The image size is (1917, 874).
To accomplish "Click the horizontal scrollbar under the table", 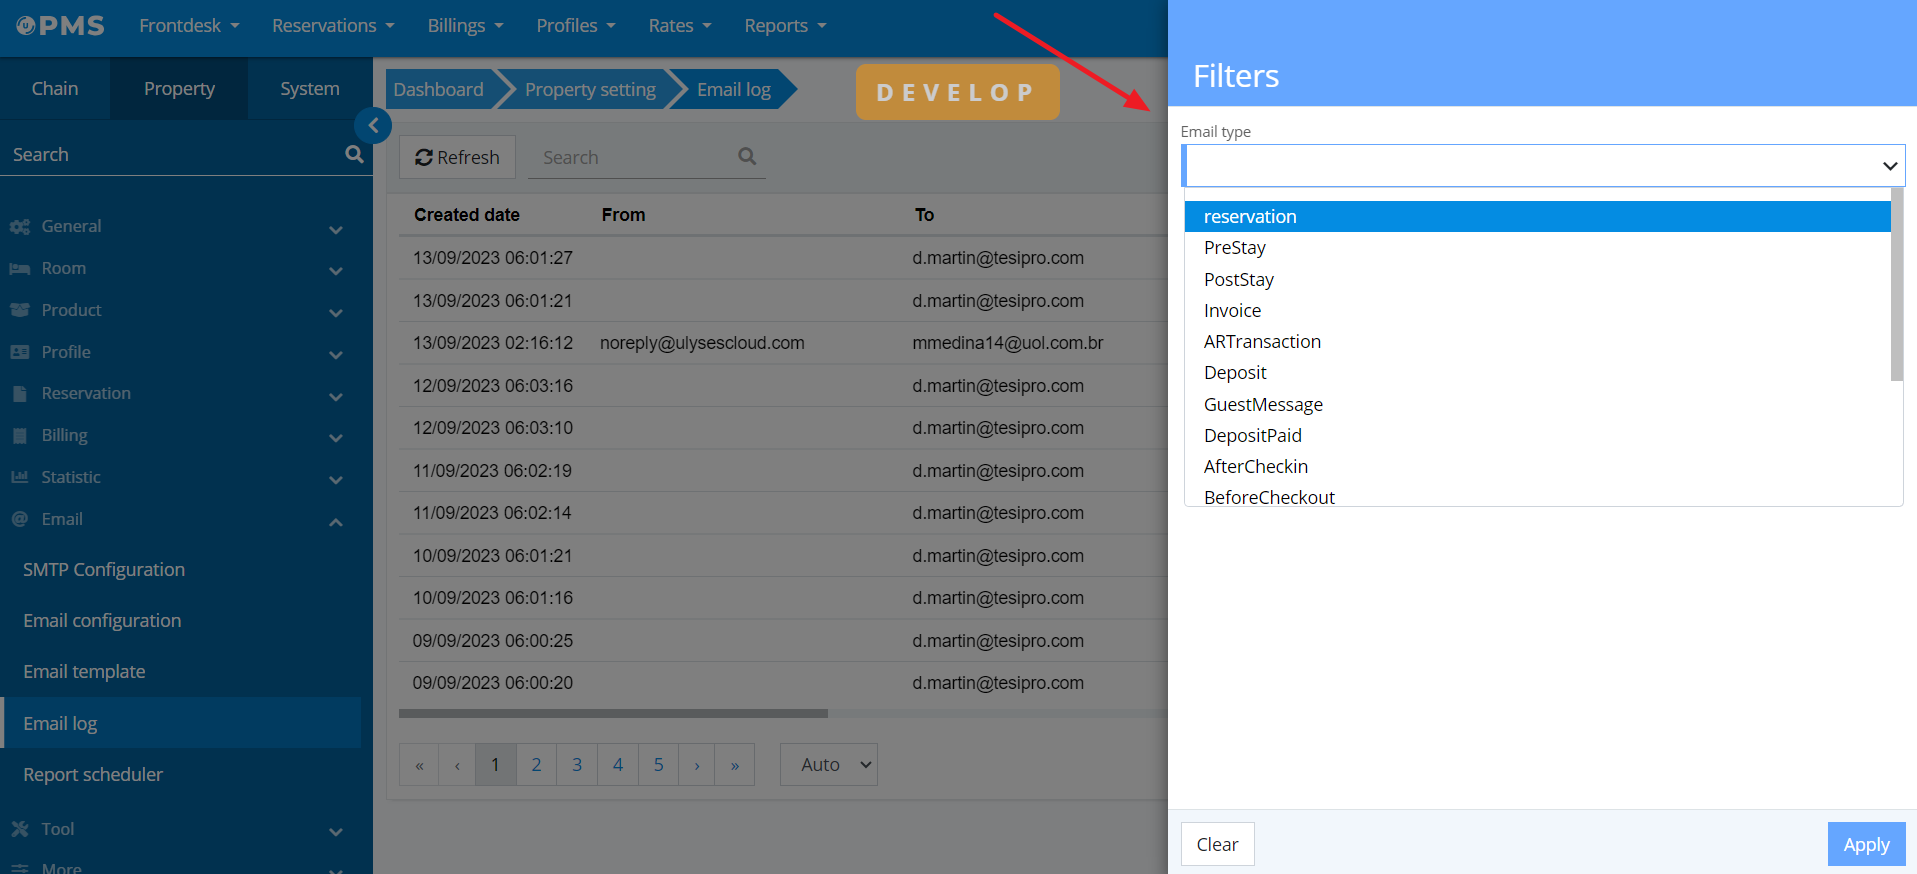I will [613, 714].
